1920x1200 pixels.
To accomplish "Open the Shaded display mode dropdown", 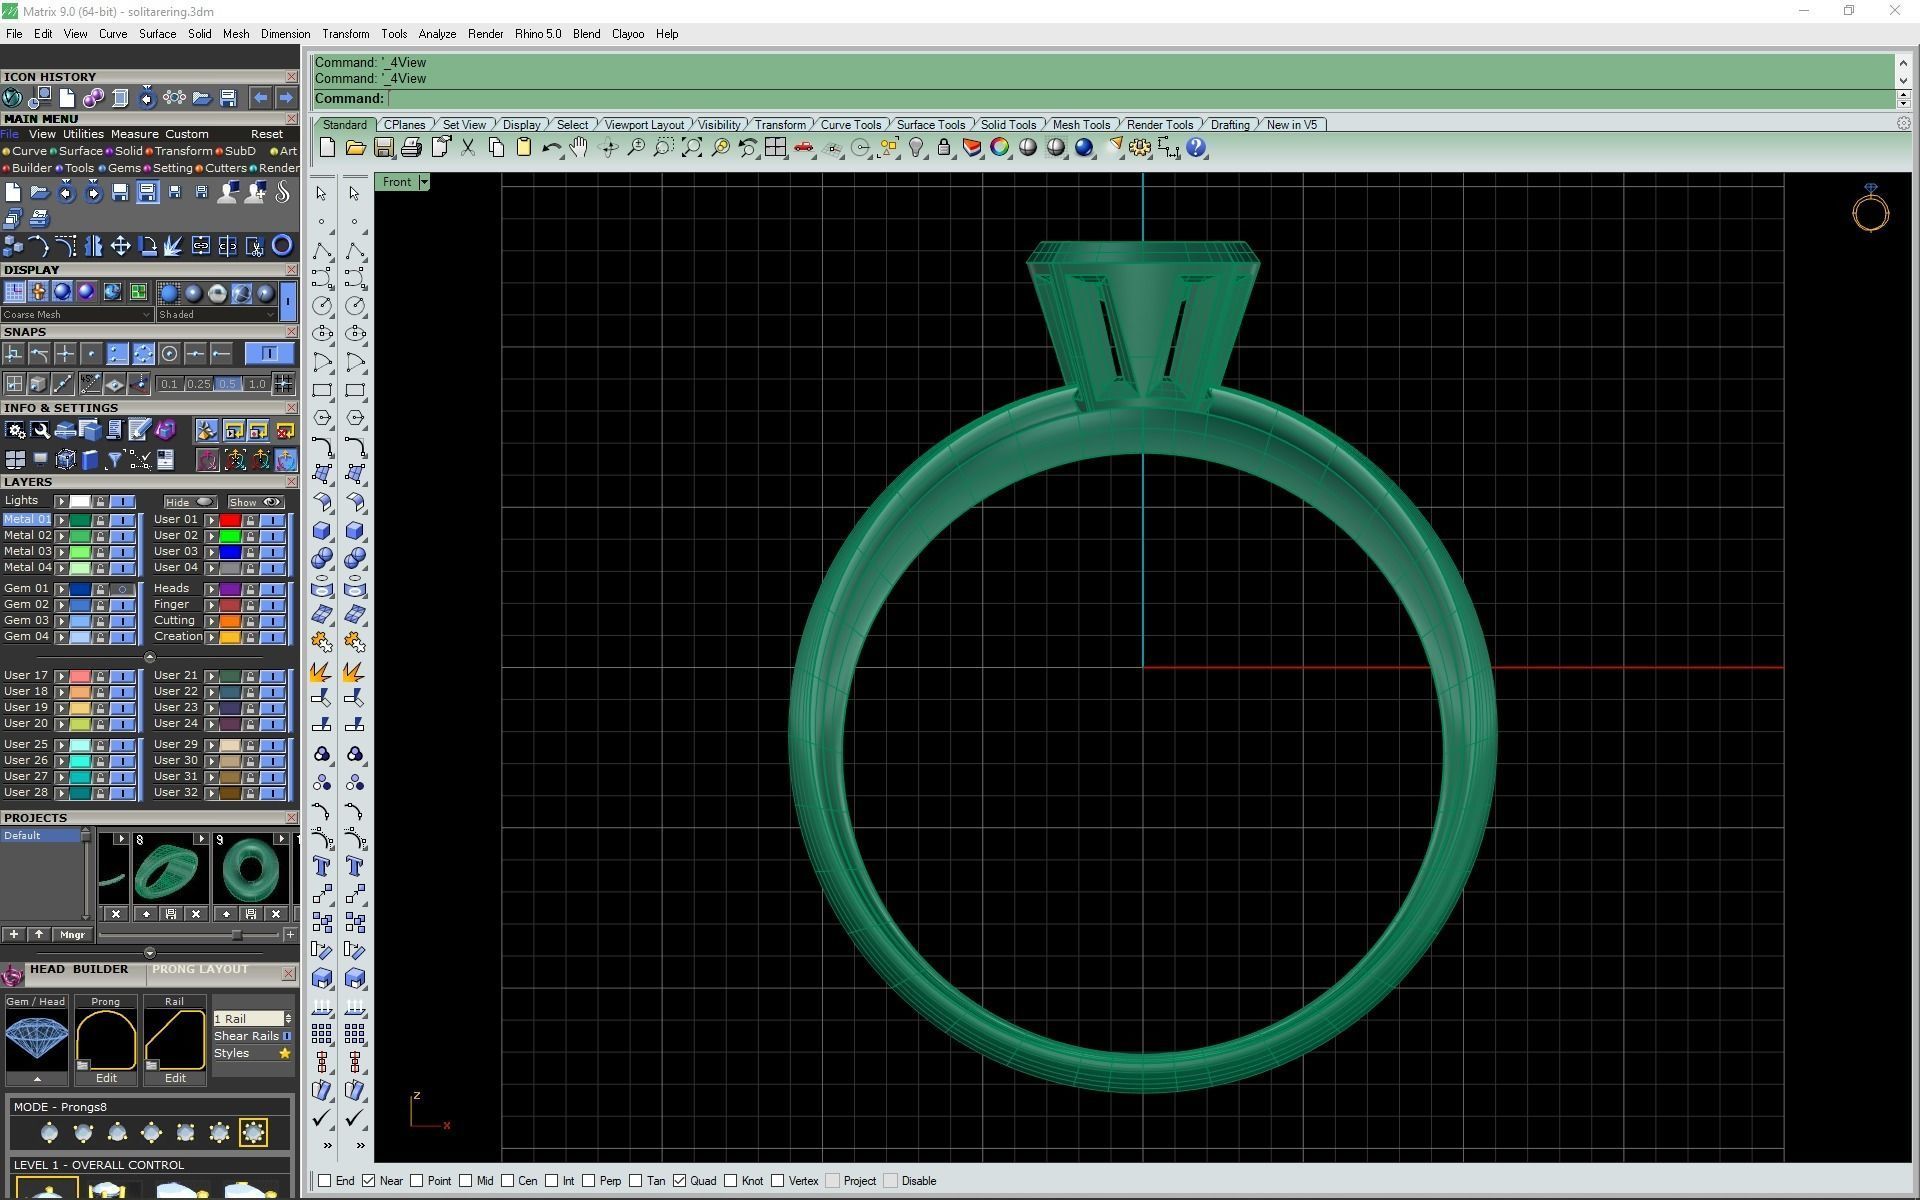I will pyautogui.click(x=216, y=314).
